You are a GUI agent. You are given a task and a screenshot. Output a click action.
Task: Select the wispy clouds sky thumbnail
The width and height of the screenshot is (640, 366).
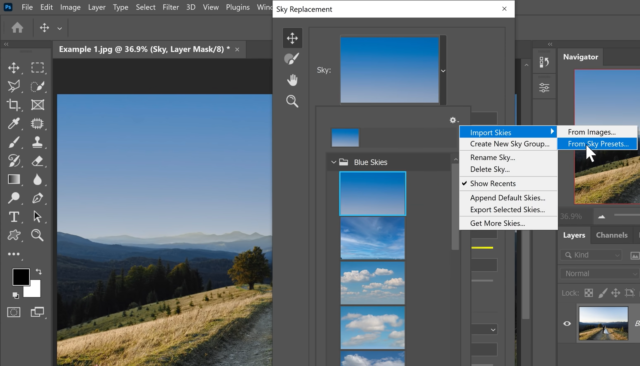(373, 238)
